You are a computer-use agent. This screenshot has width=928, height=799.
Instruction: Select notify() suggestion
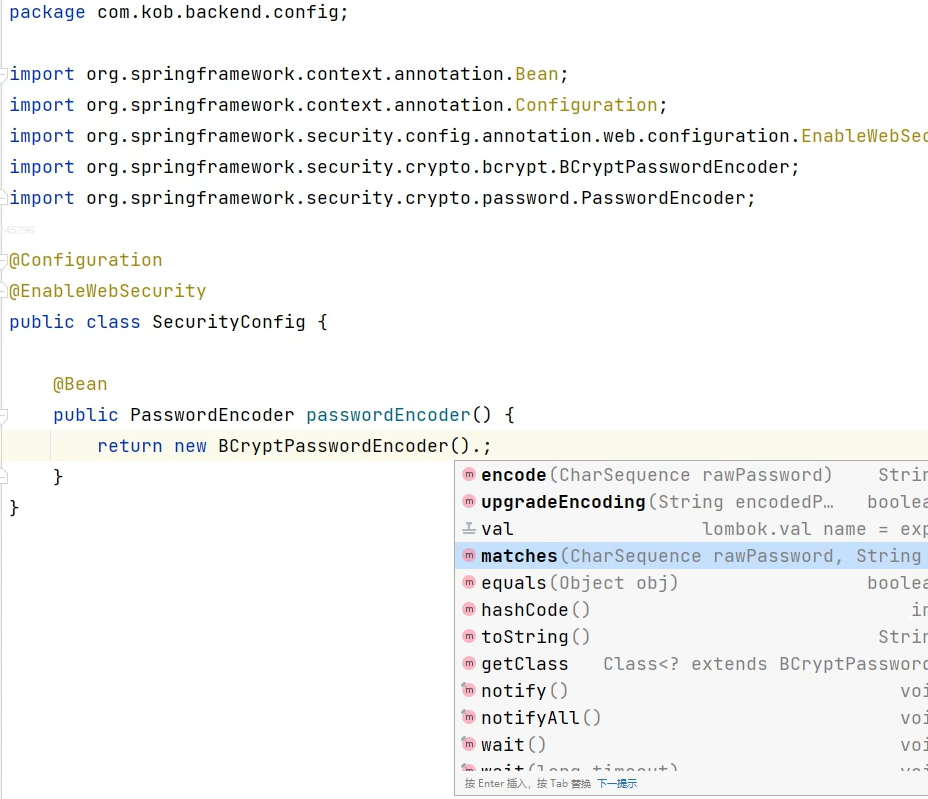point(691,691)
